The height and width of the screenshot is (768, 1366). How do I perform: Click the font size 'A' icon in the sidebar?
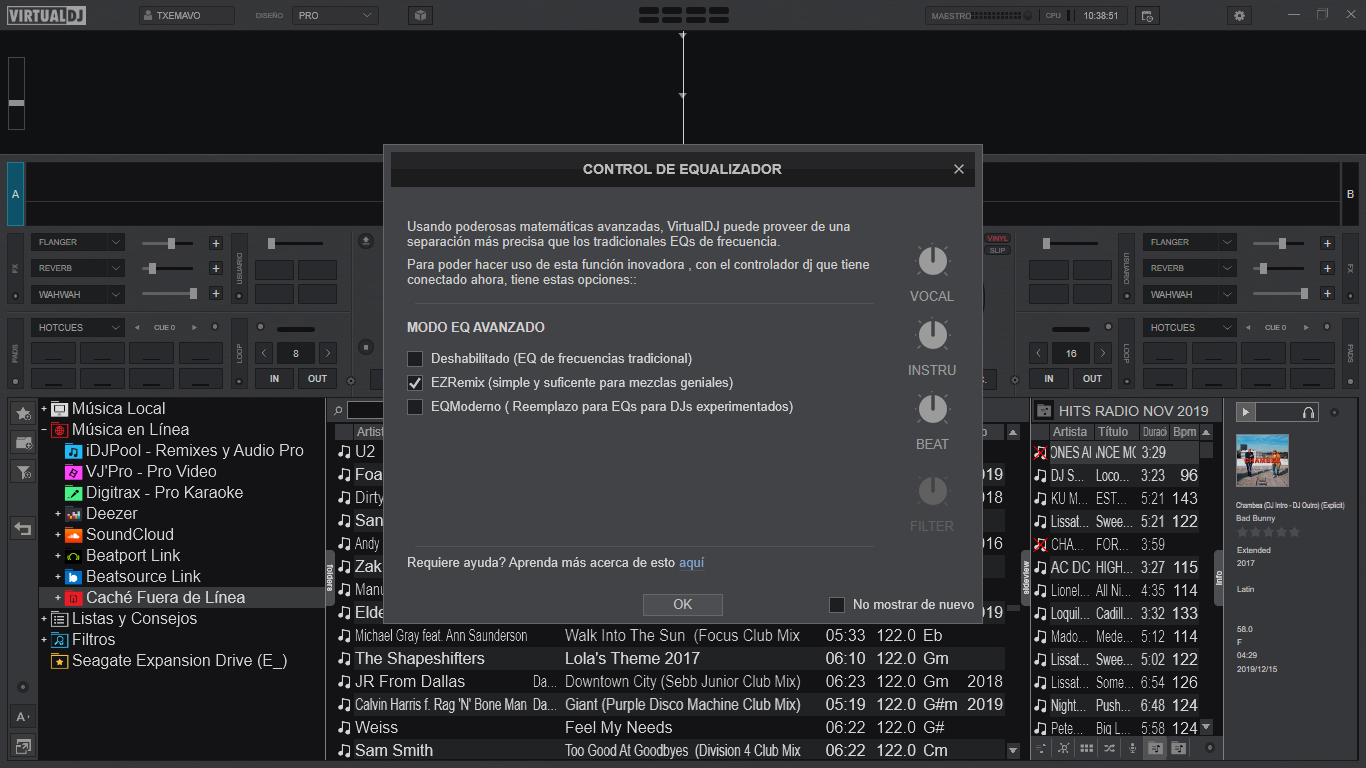click(x=23, y=716)
